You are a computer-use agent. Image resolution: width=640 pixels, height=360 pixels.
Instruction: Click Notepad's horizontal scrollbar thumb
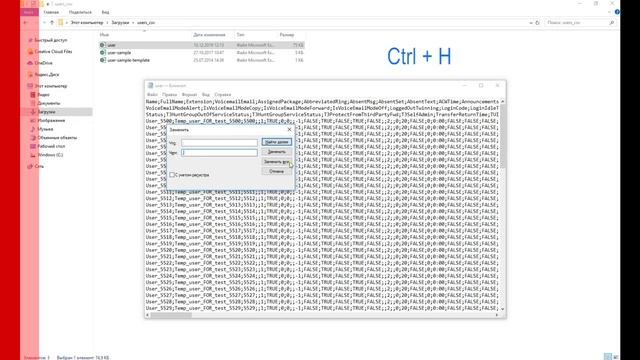pyautogui.click(x=171, y=315)
